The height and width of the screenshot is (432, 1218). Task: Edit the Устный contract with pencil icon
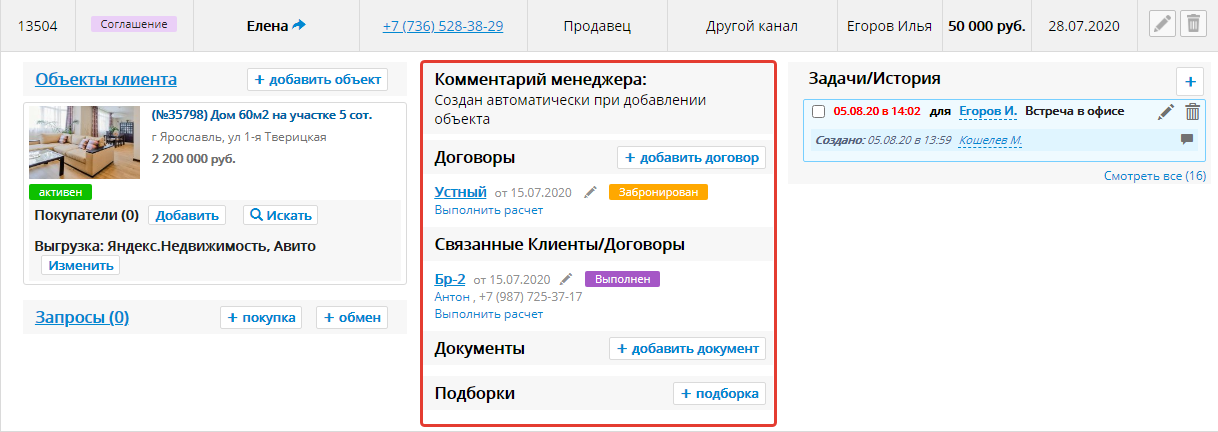pyautogui.click(x=591, y=192)
